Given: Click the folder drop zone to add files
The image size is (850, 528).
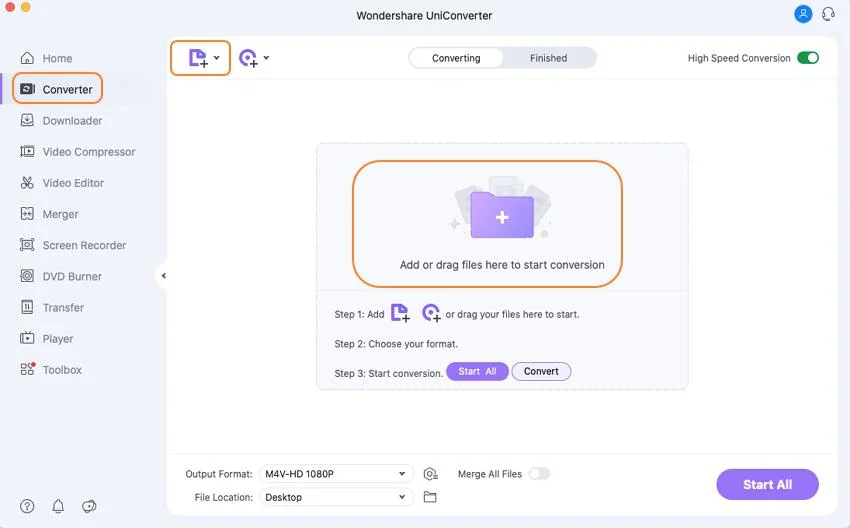Looking at the screenshot, I should click(501, 215).
